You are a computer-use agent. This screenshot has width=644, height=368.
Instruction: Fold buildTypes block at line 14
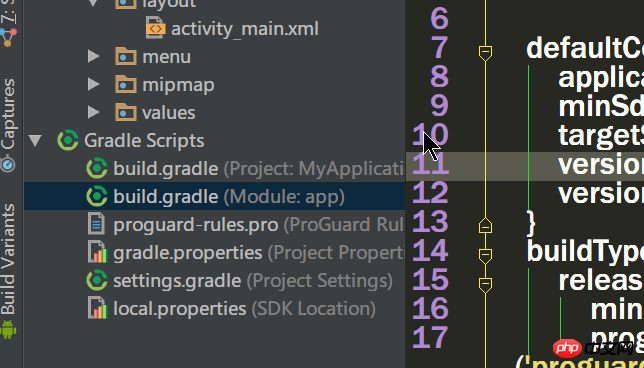pos(485,256)
